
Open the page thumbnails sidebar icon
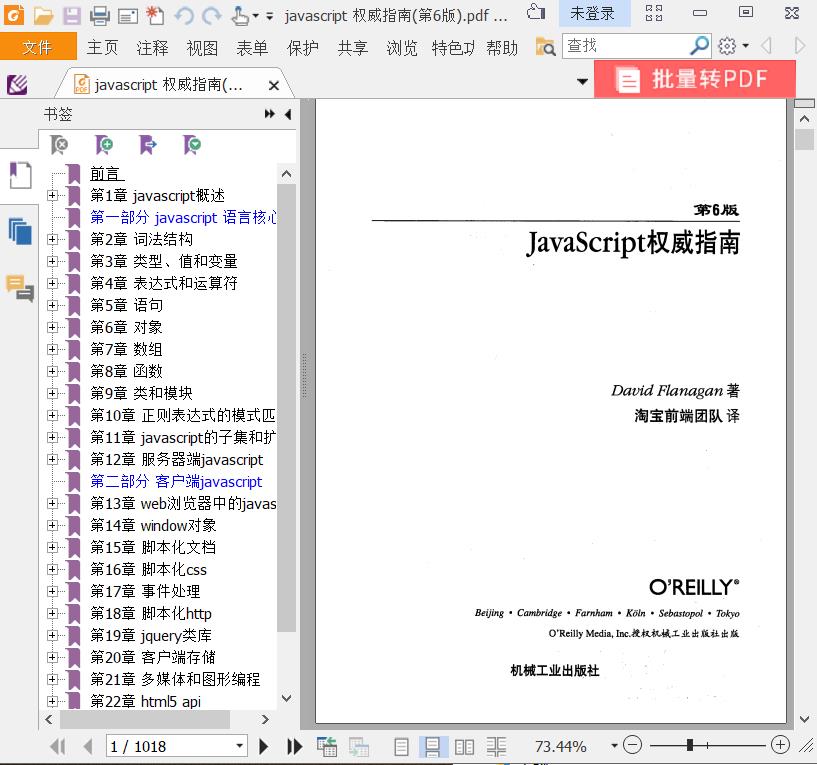click(20, 231)
